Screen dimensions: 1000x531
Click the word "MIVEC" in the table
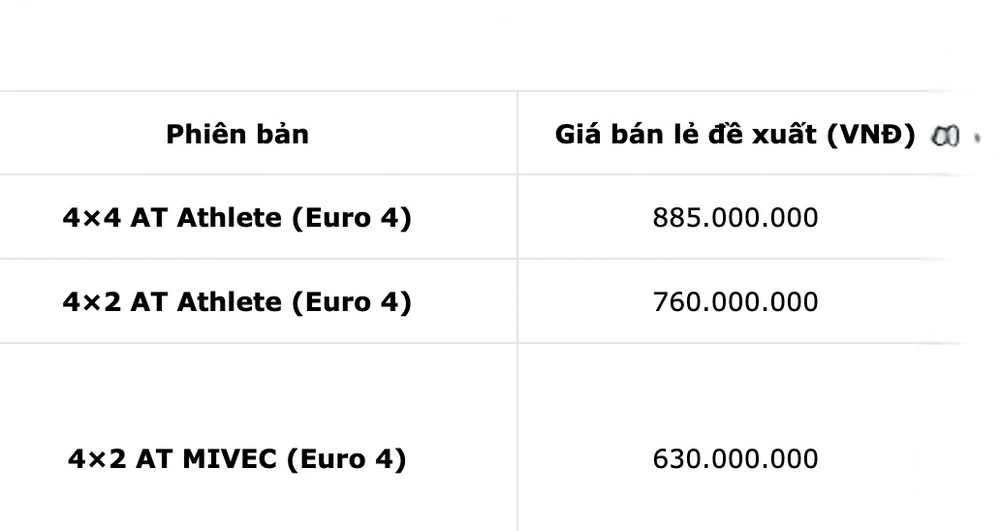tap(232, 459)
